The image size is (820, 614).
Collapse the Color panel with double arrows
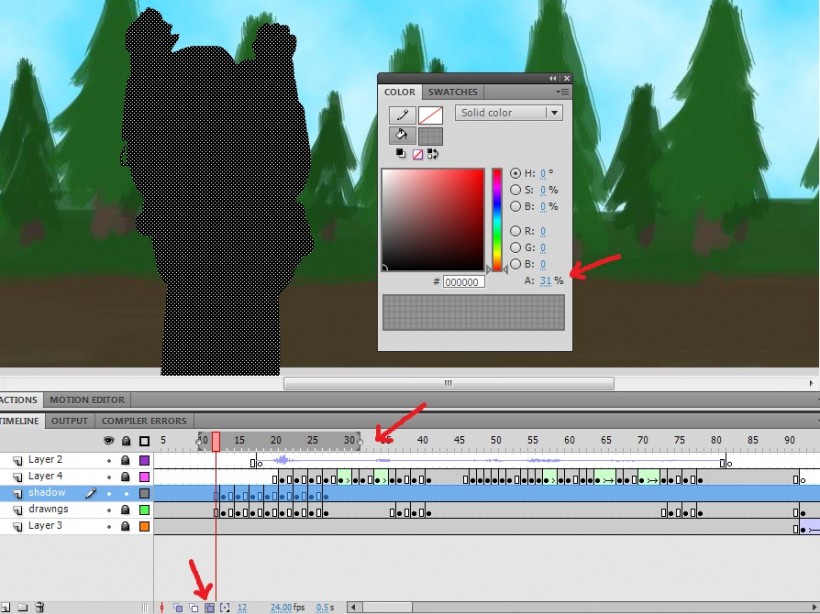tap(552, 78)
